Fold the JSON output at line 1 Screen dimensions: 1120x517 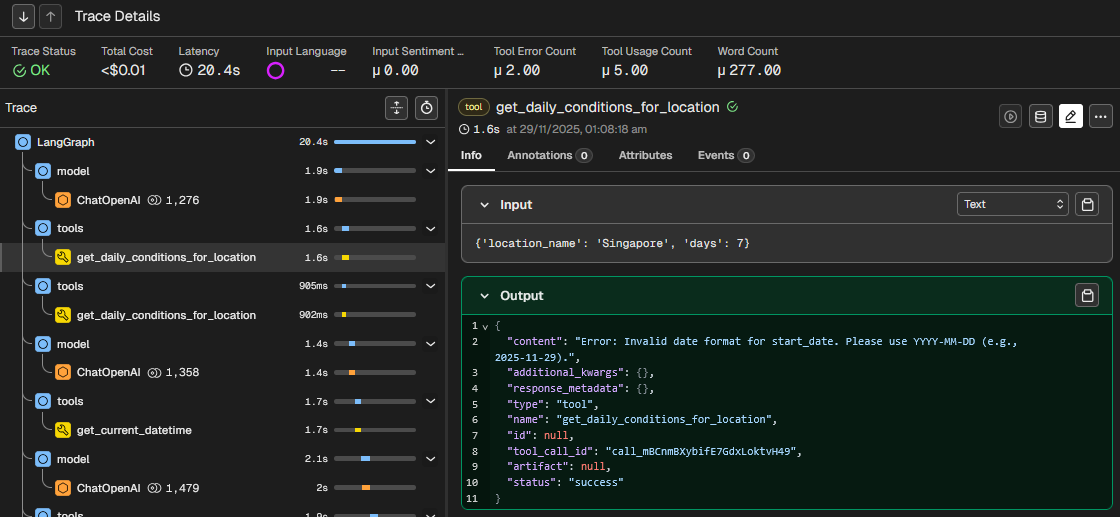(485, 326)
